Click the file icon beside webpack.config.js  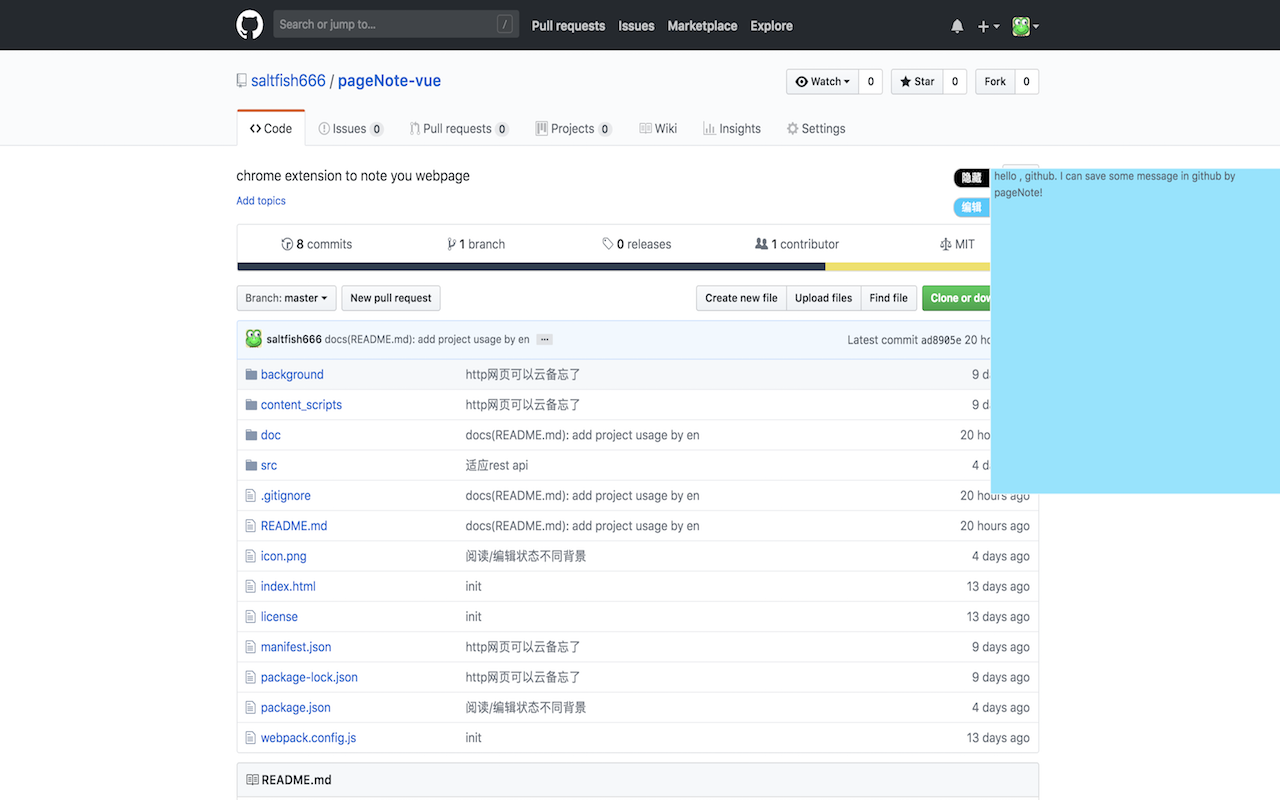(251, 738)
